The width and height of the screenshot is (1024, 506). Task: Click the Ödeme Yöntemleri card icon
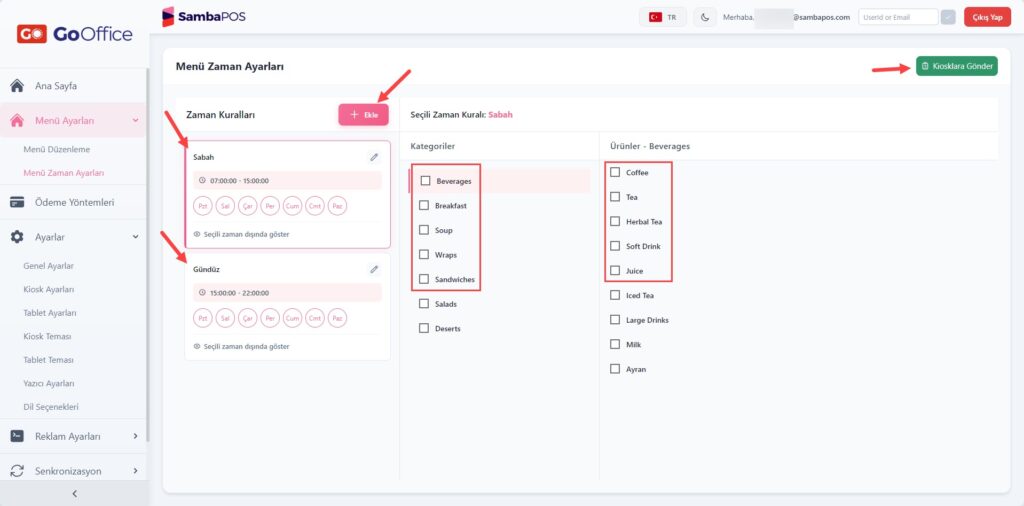tap(18, 202)
